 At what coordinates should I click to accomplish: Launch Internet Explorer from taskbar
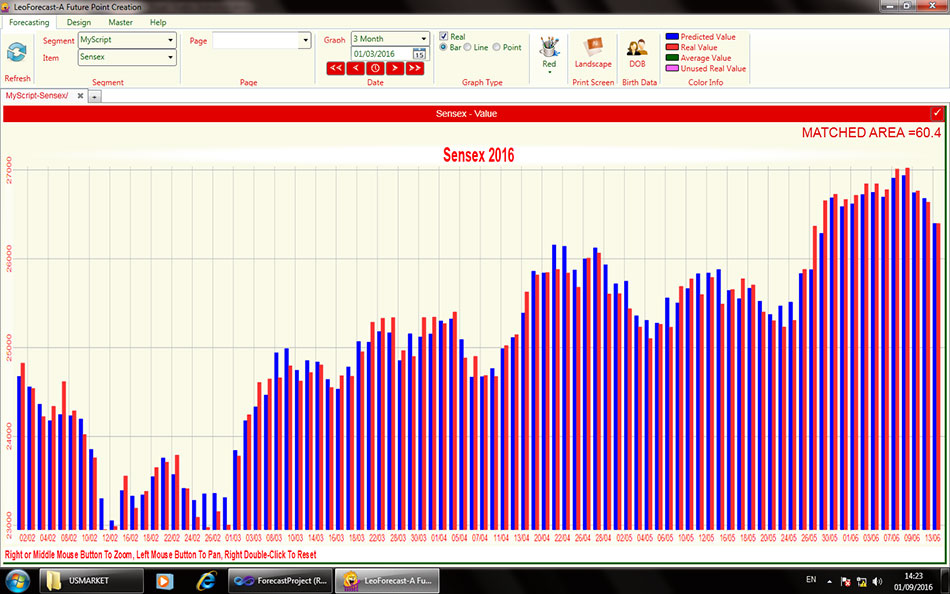(x=207, y=581)
